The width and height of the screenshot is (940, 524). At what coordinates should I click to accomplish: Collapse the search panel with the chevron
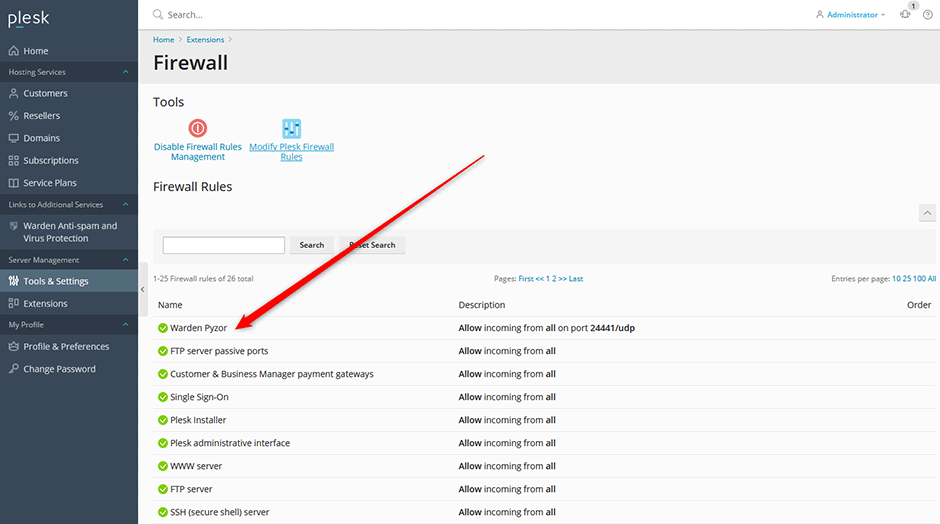coord(927,213)
